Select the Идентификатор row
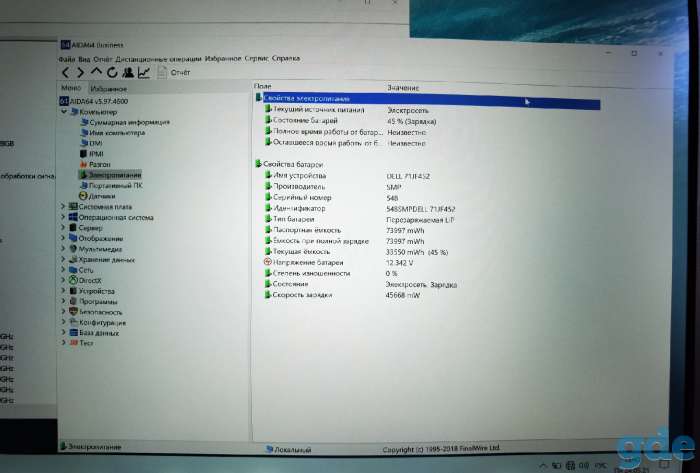700x473 pixels. [360, 208]
